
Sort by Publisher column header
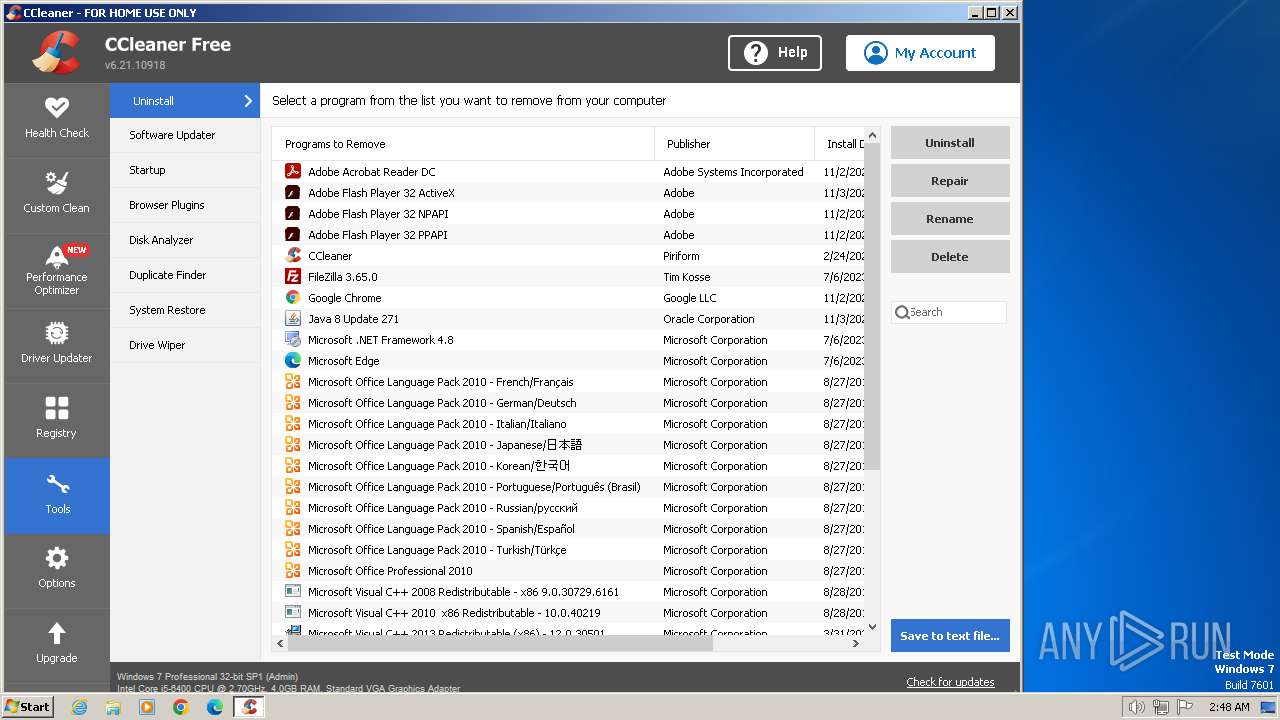tap(734, 144)
